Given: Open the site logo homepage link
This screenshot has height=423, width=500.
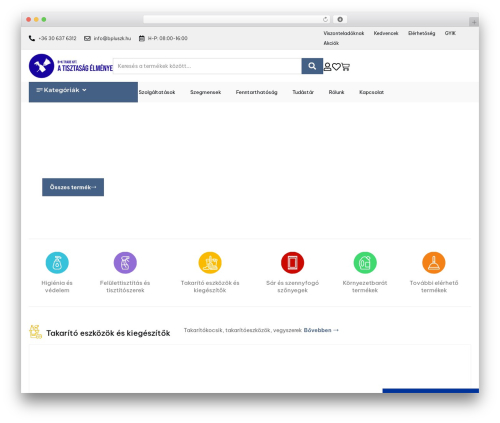Looking at the screenshot, I should click(71, 66).
